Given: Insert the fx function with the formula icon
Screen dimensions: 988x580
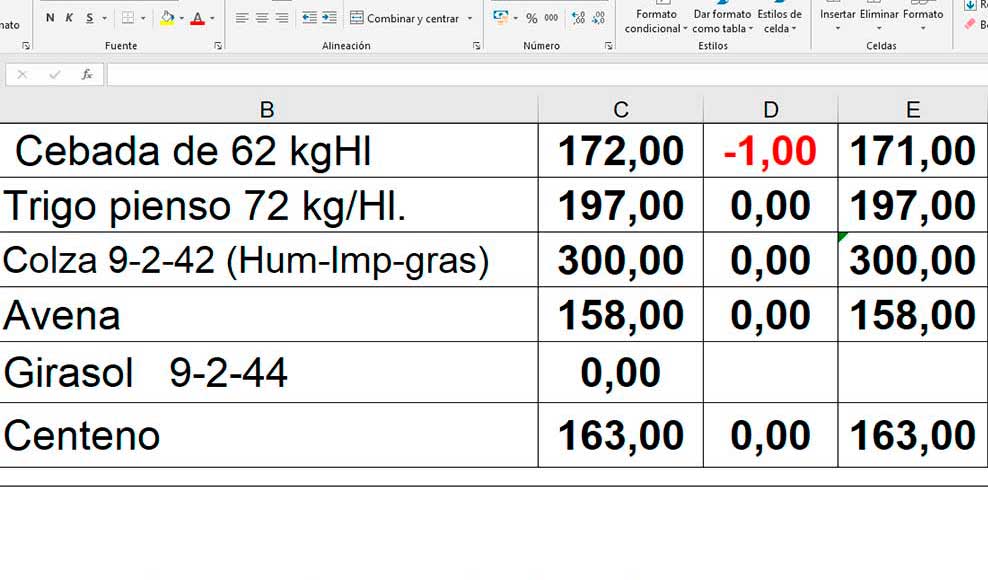Looking at the screenshot, I should click(x=87, y=73).
